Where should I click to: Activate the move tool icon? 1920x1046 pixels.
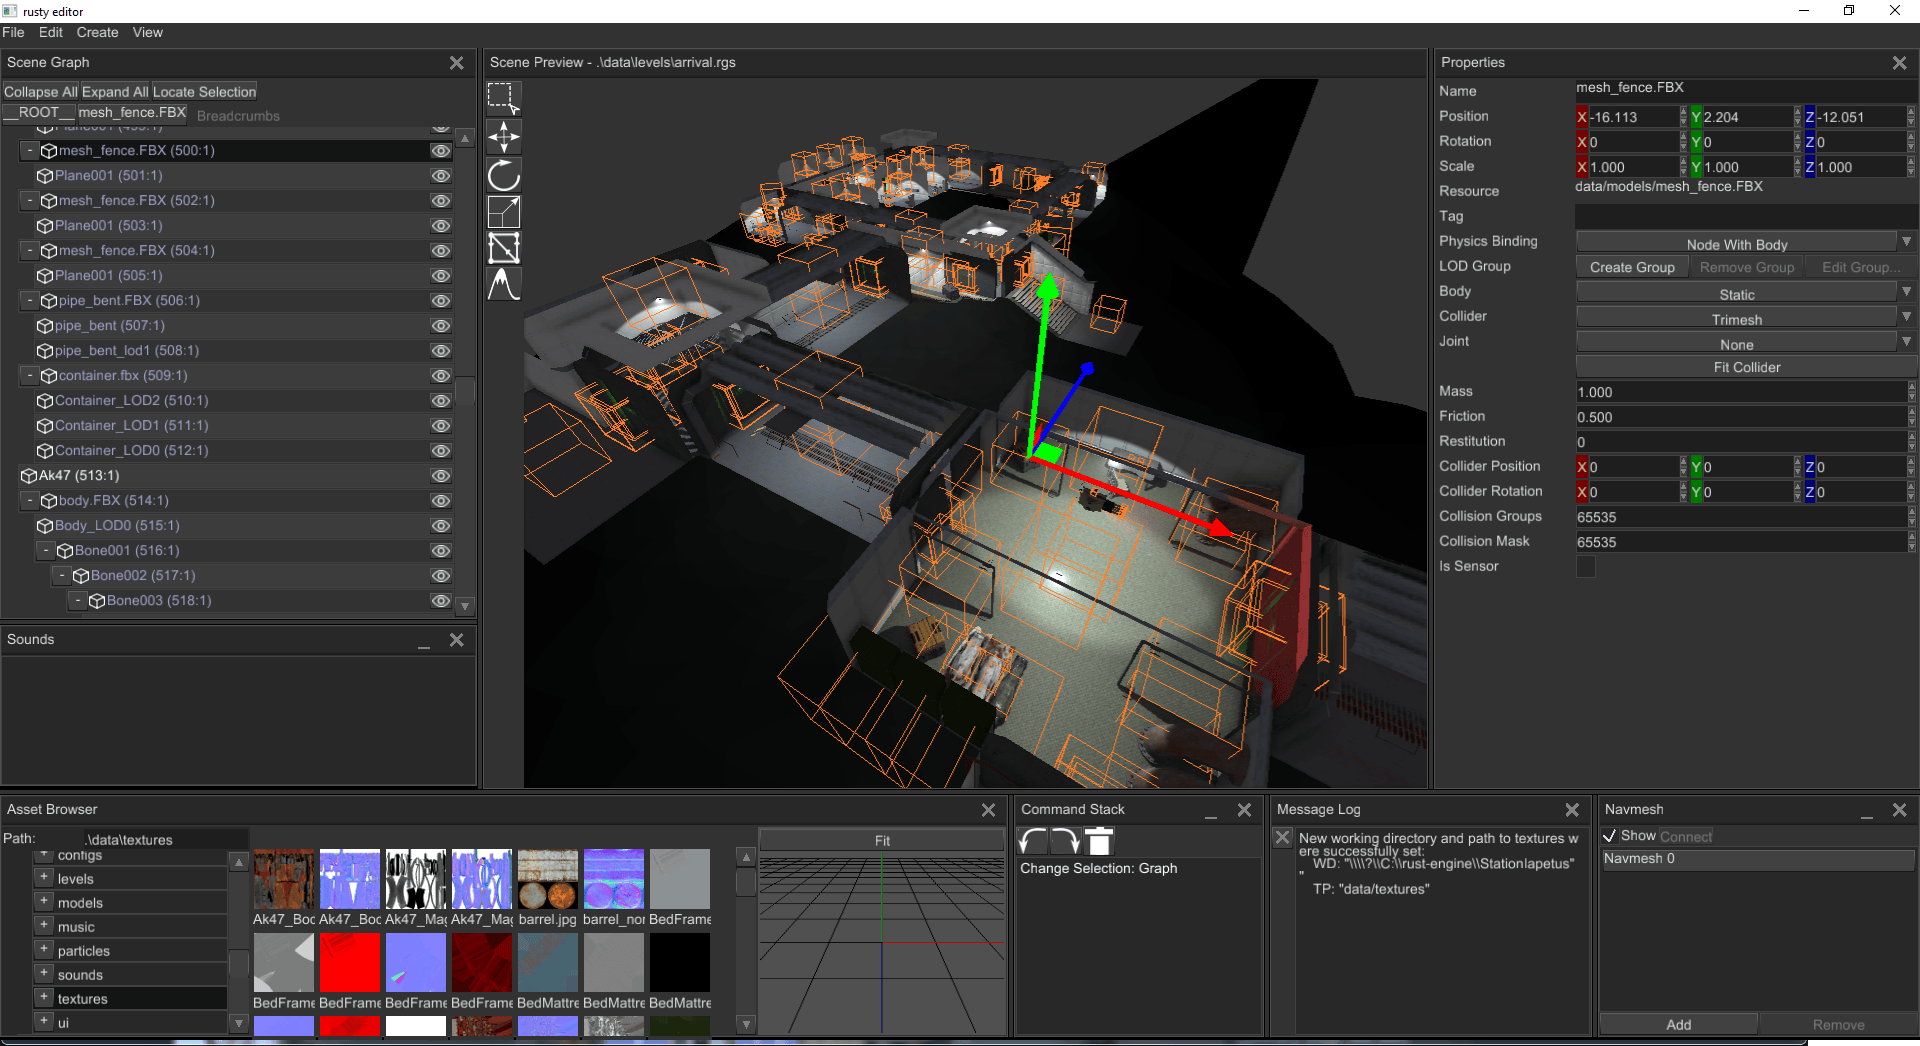pyautogui.click(x=504, y=137)
